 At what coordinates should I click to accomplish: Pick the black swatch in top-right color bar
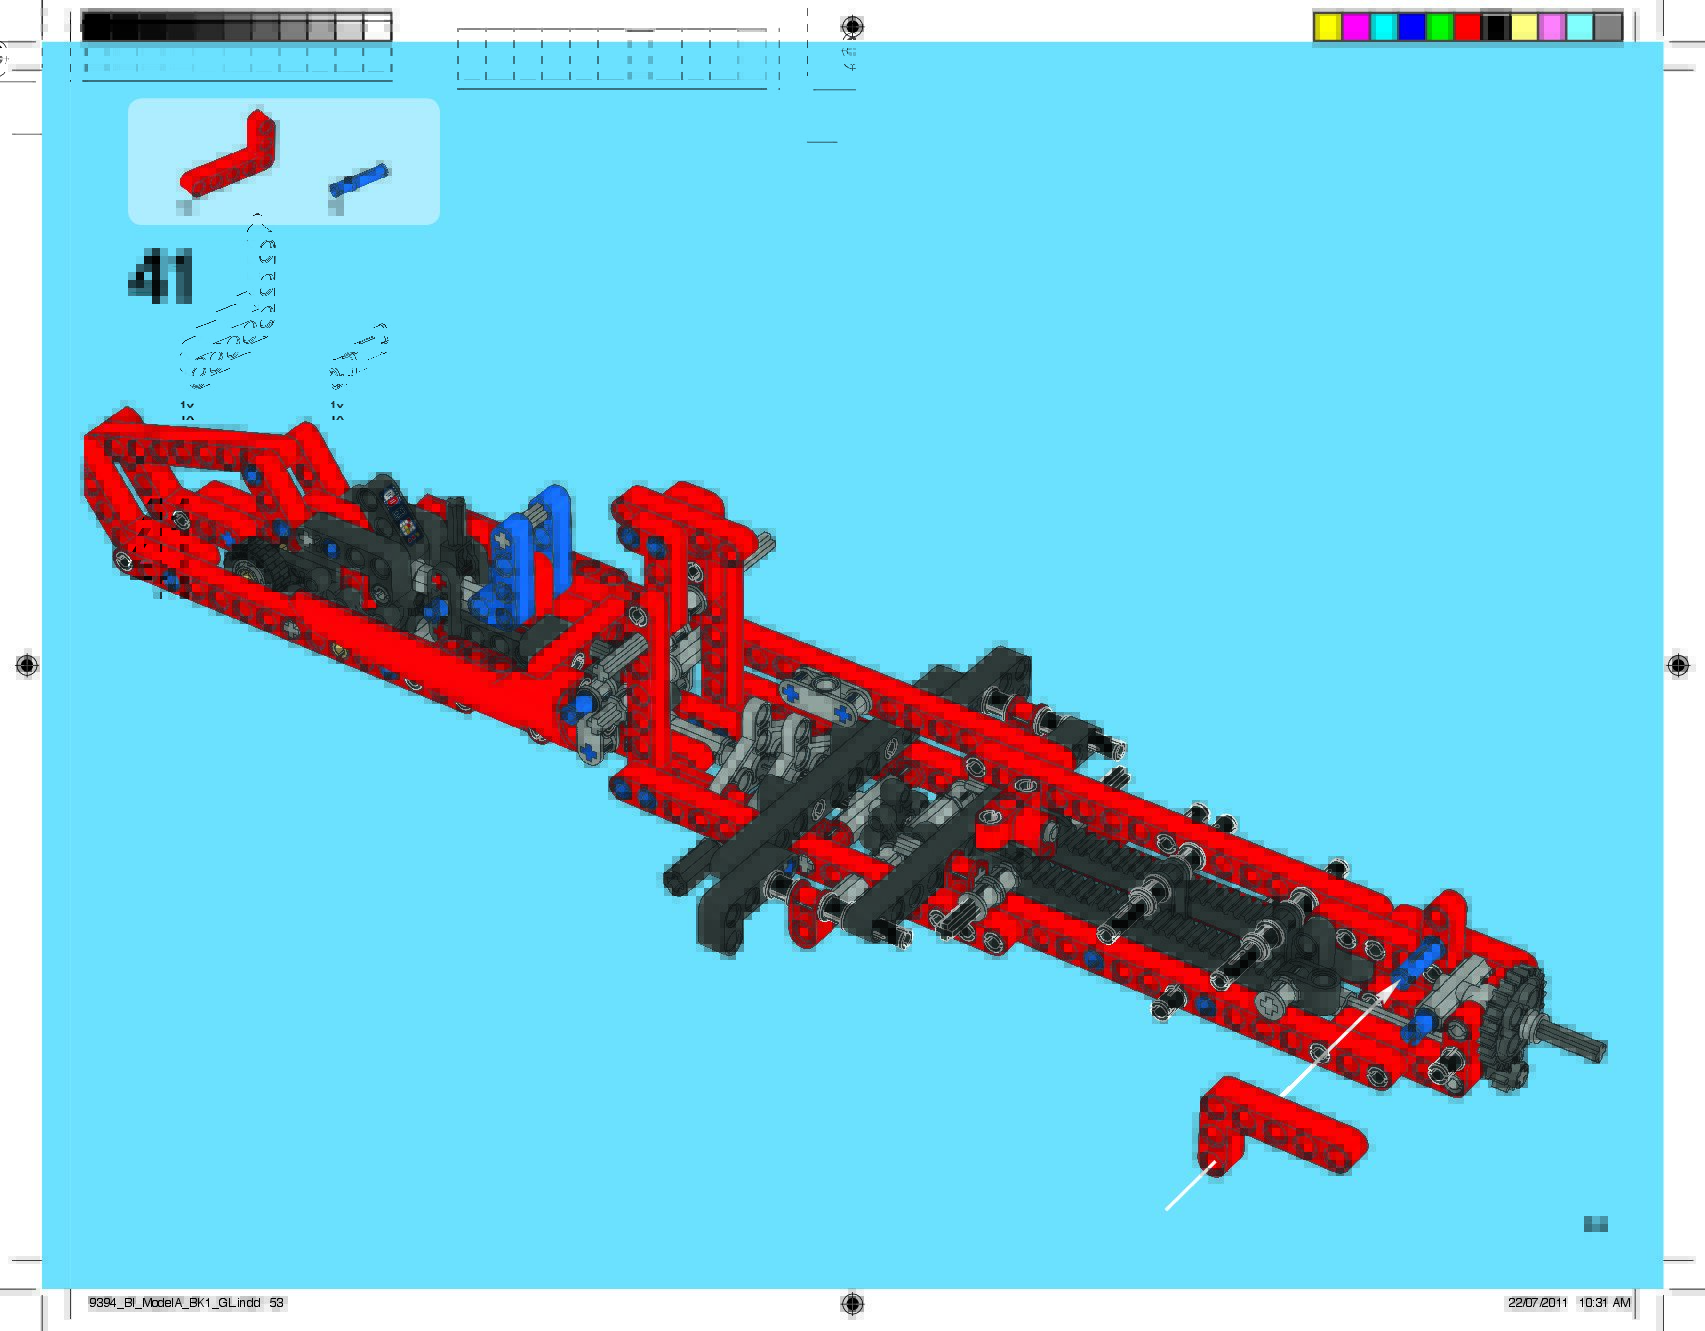(x=1496, y=28)
